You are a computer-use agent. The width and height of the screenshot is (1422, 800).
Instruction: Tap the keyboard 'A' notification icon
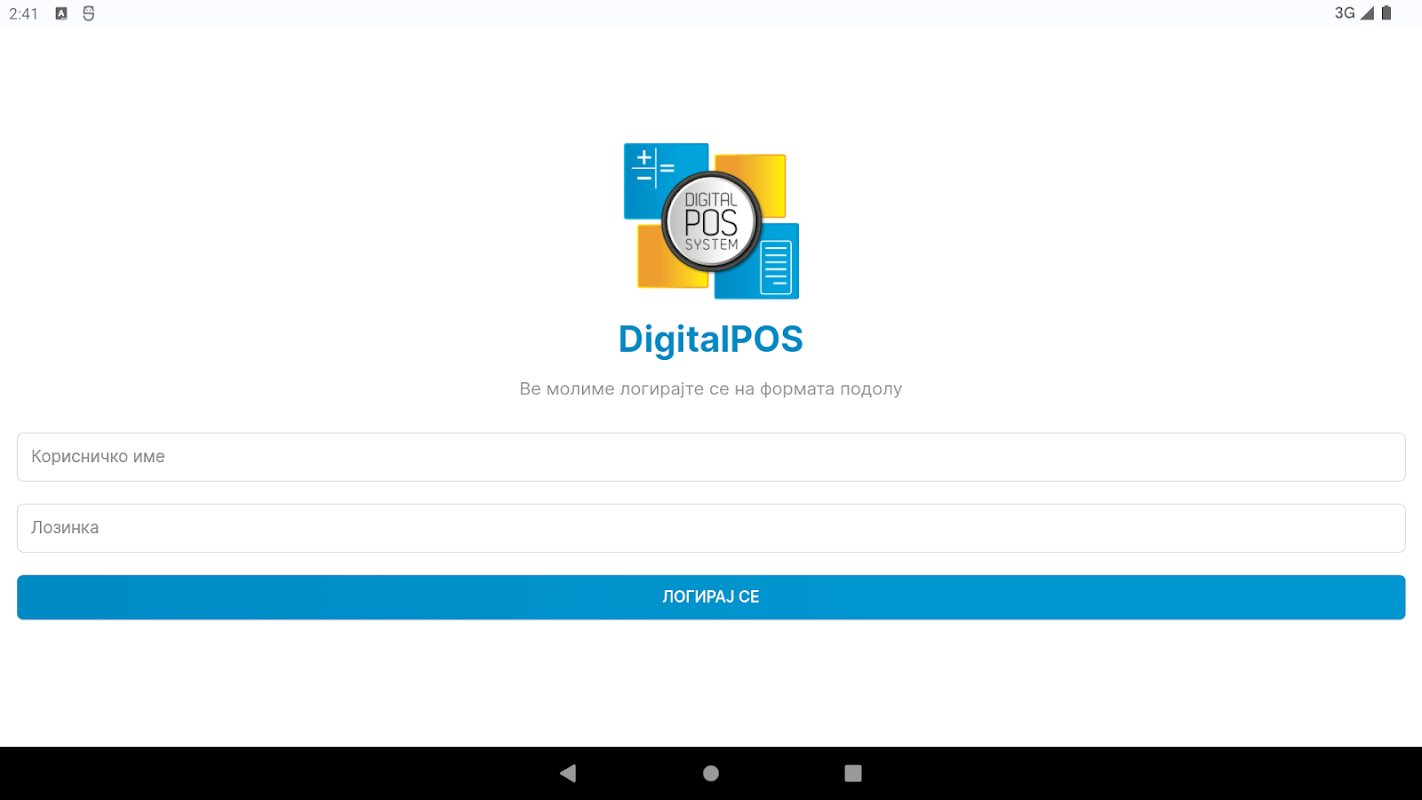[x=61, y=14]
